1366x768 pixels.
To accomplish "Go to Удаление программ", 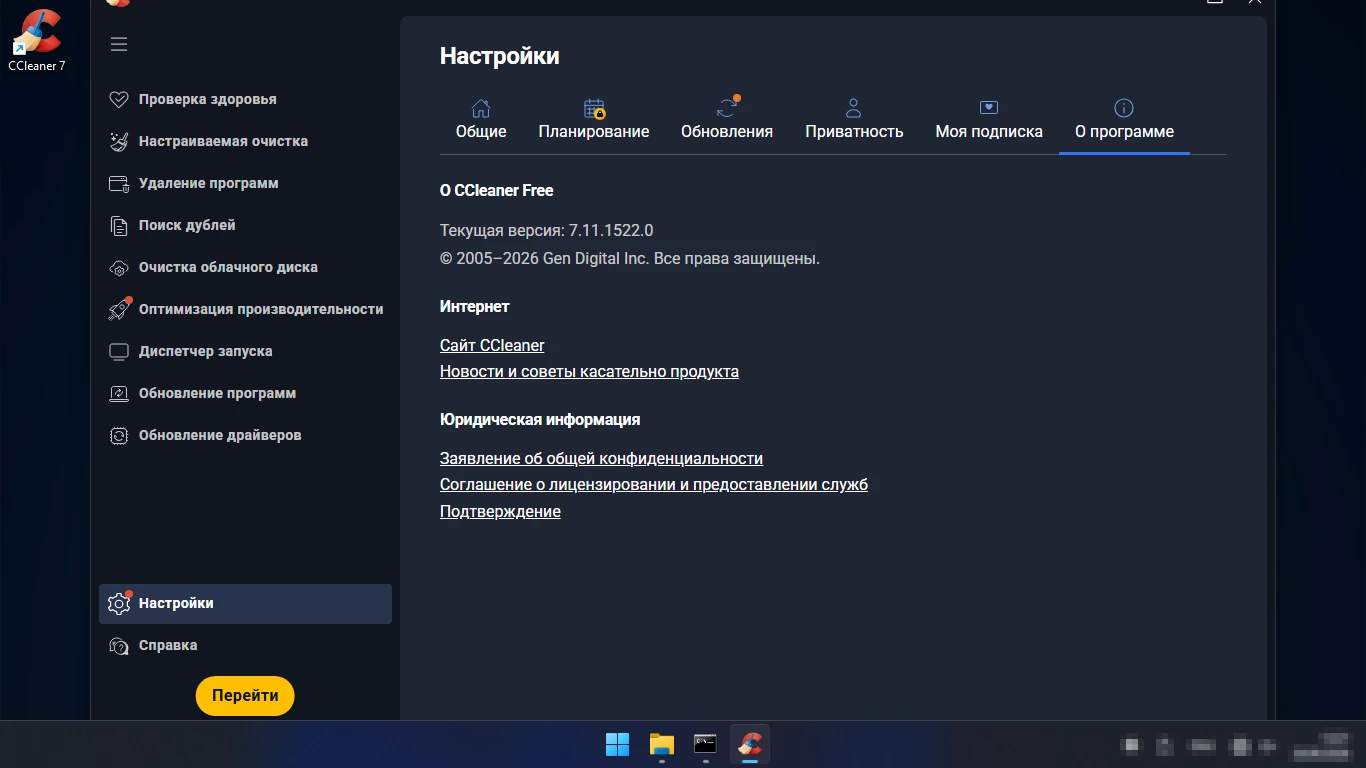I will click(x=245, y=183).
